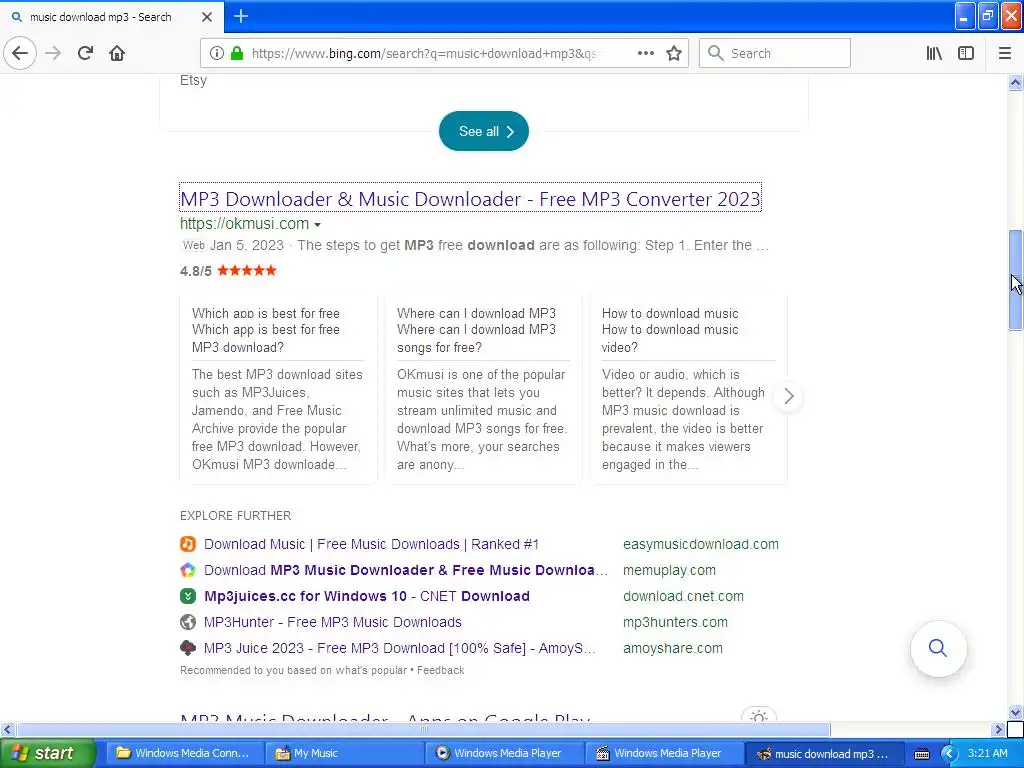Click horizontal scrollbar right arrow
Screen dimensions: 1024x768
[998, 729]
